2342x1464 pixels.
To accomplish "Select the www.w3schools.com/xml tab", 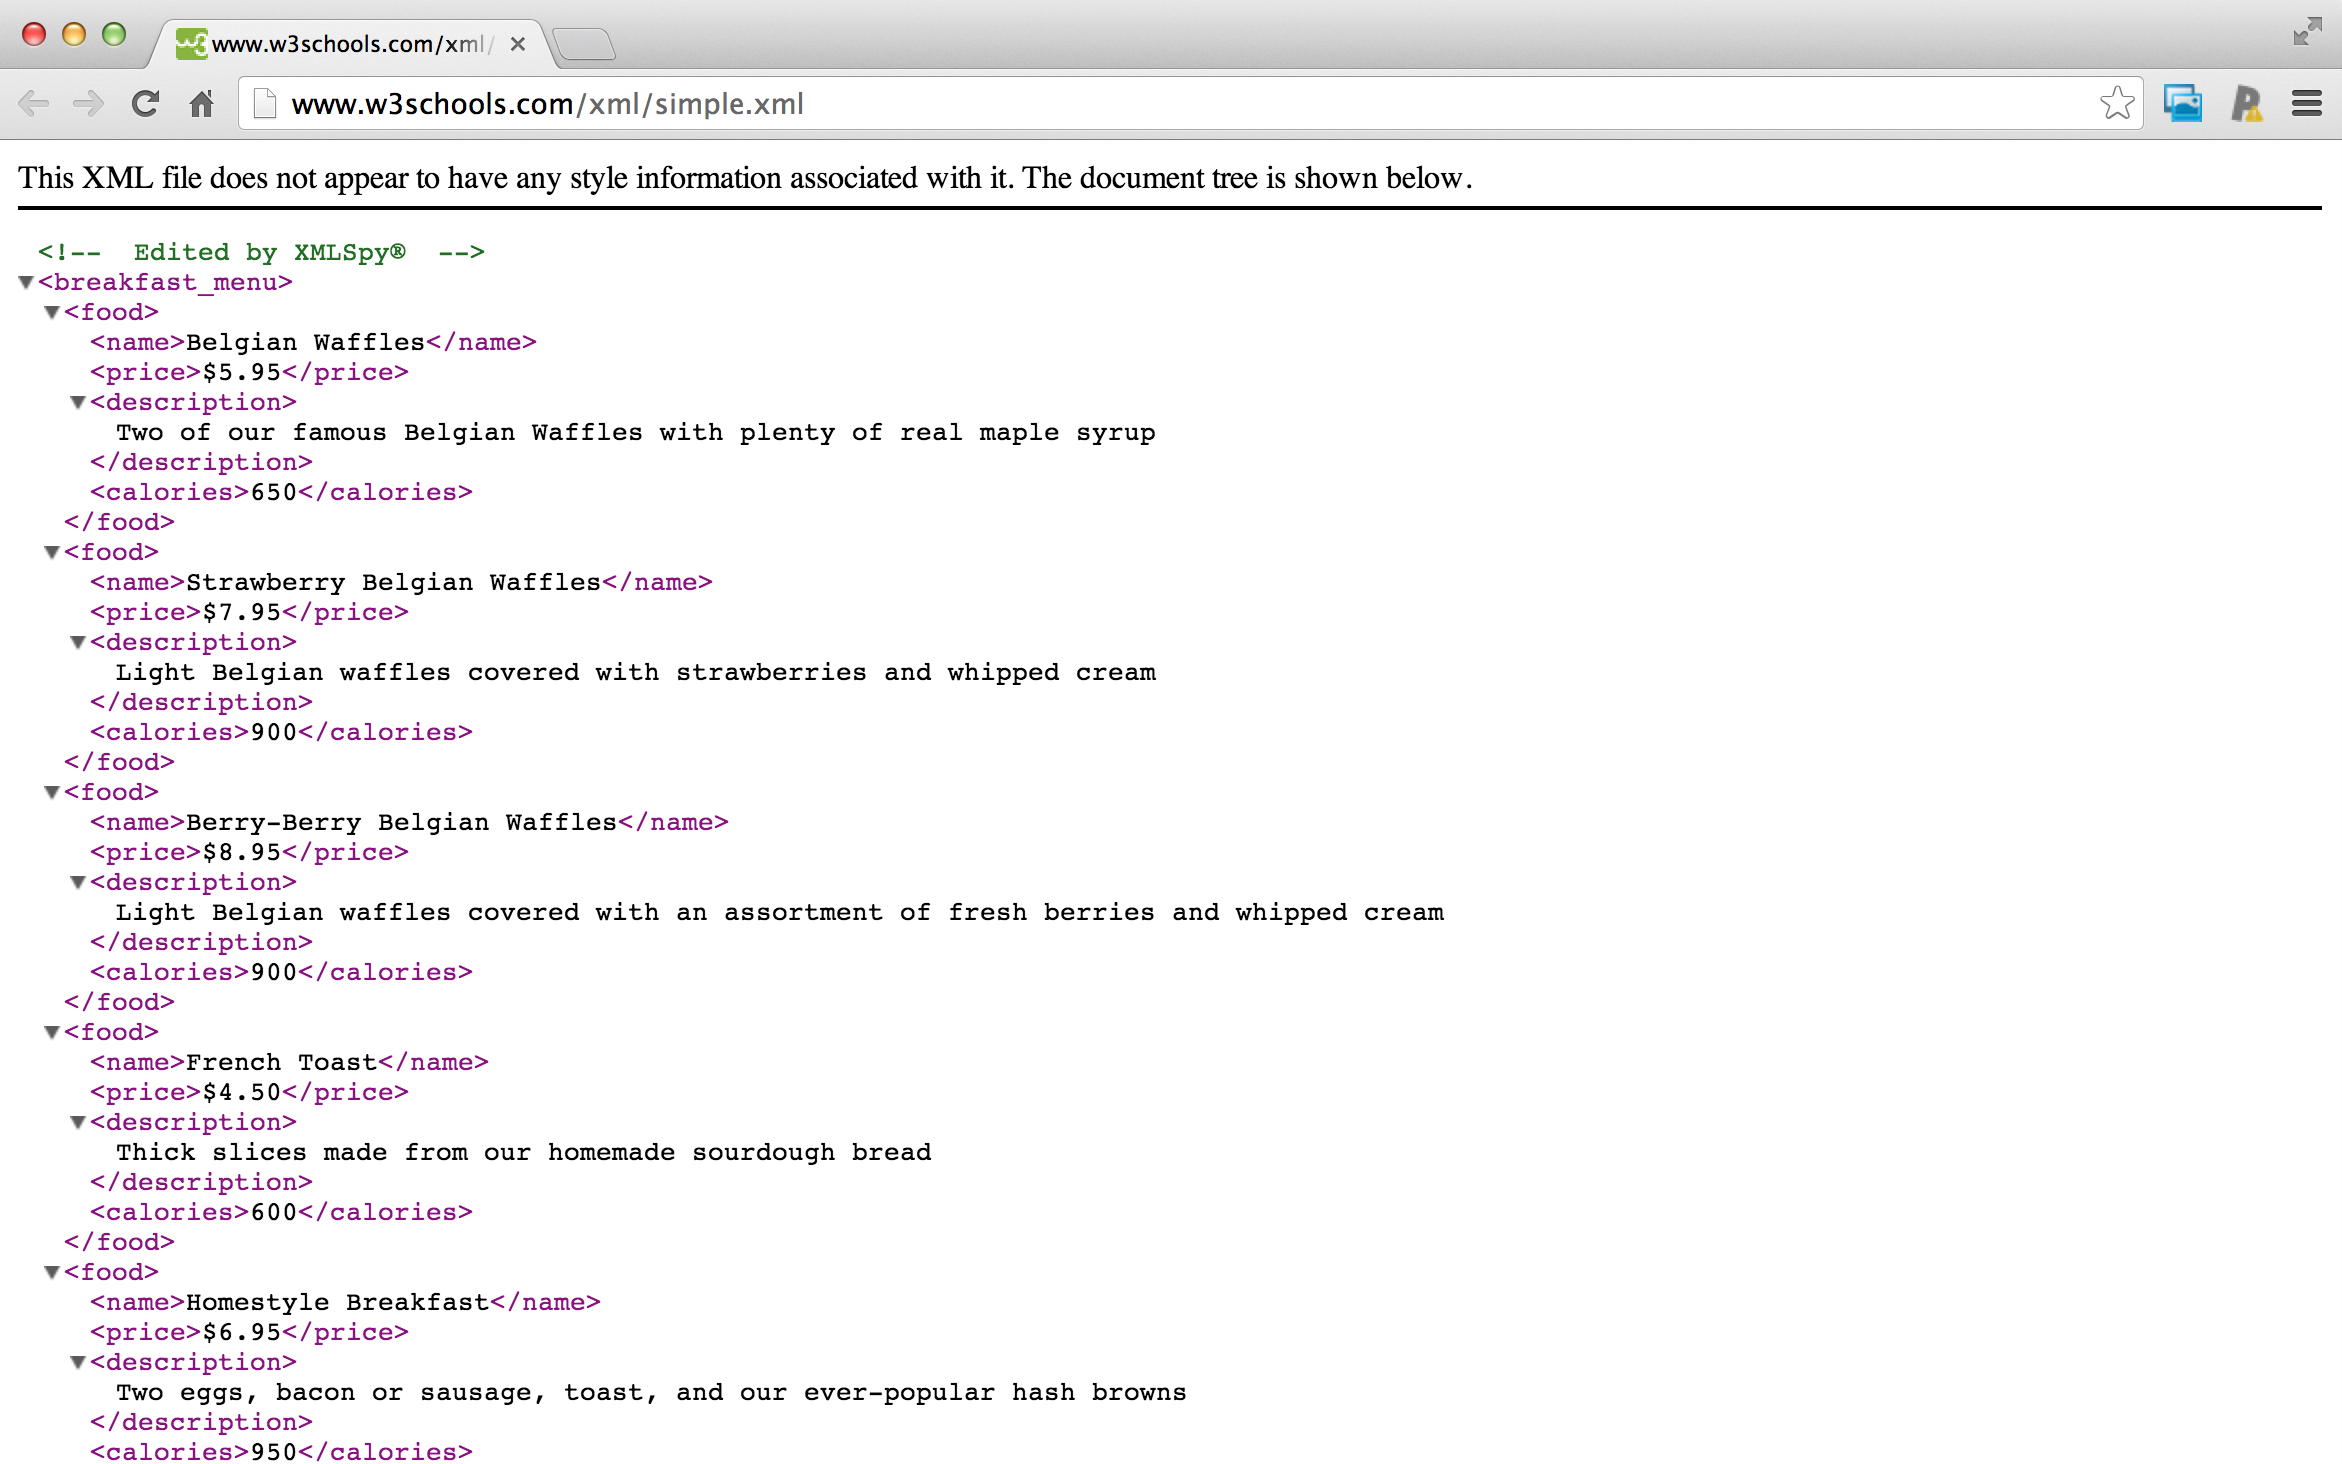I will [350, 44].
